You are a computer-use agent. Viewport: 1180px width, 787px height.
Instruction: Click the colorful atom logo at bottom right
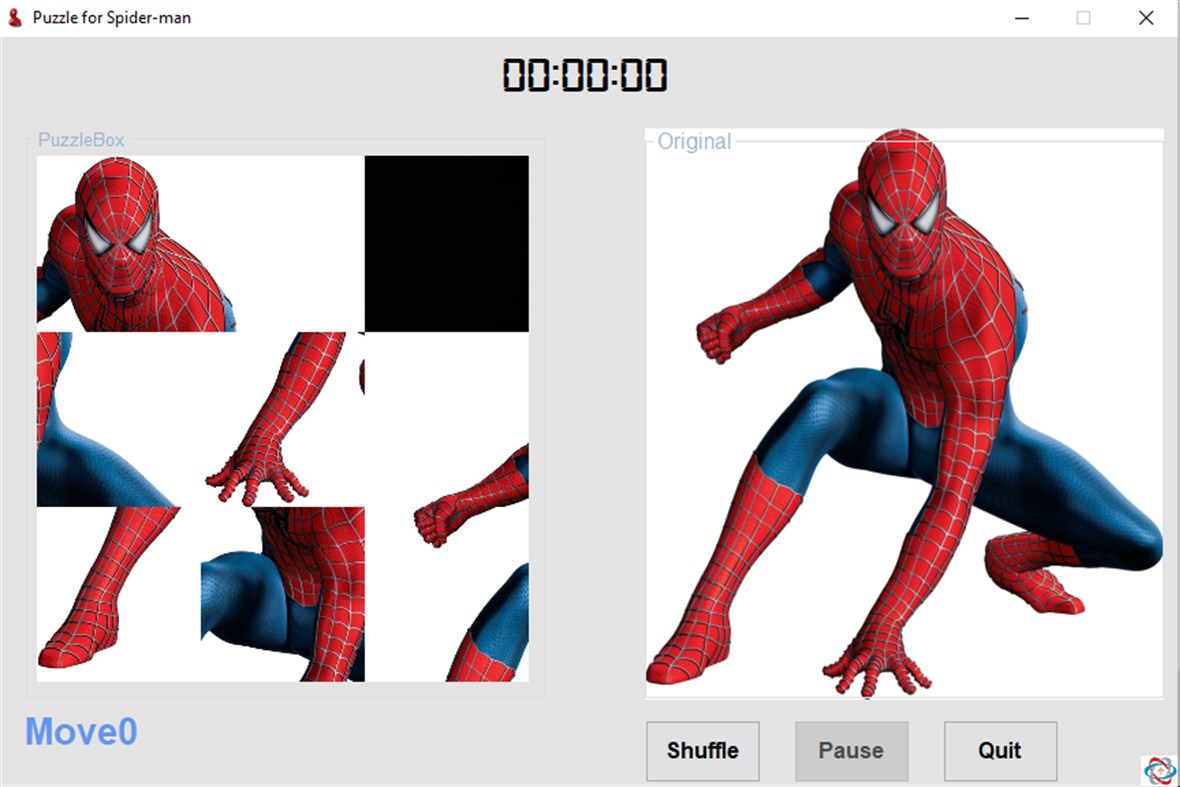pos(1159,768)
